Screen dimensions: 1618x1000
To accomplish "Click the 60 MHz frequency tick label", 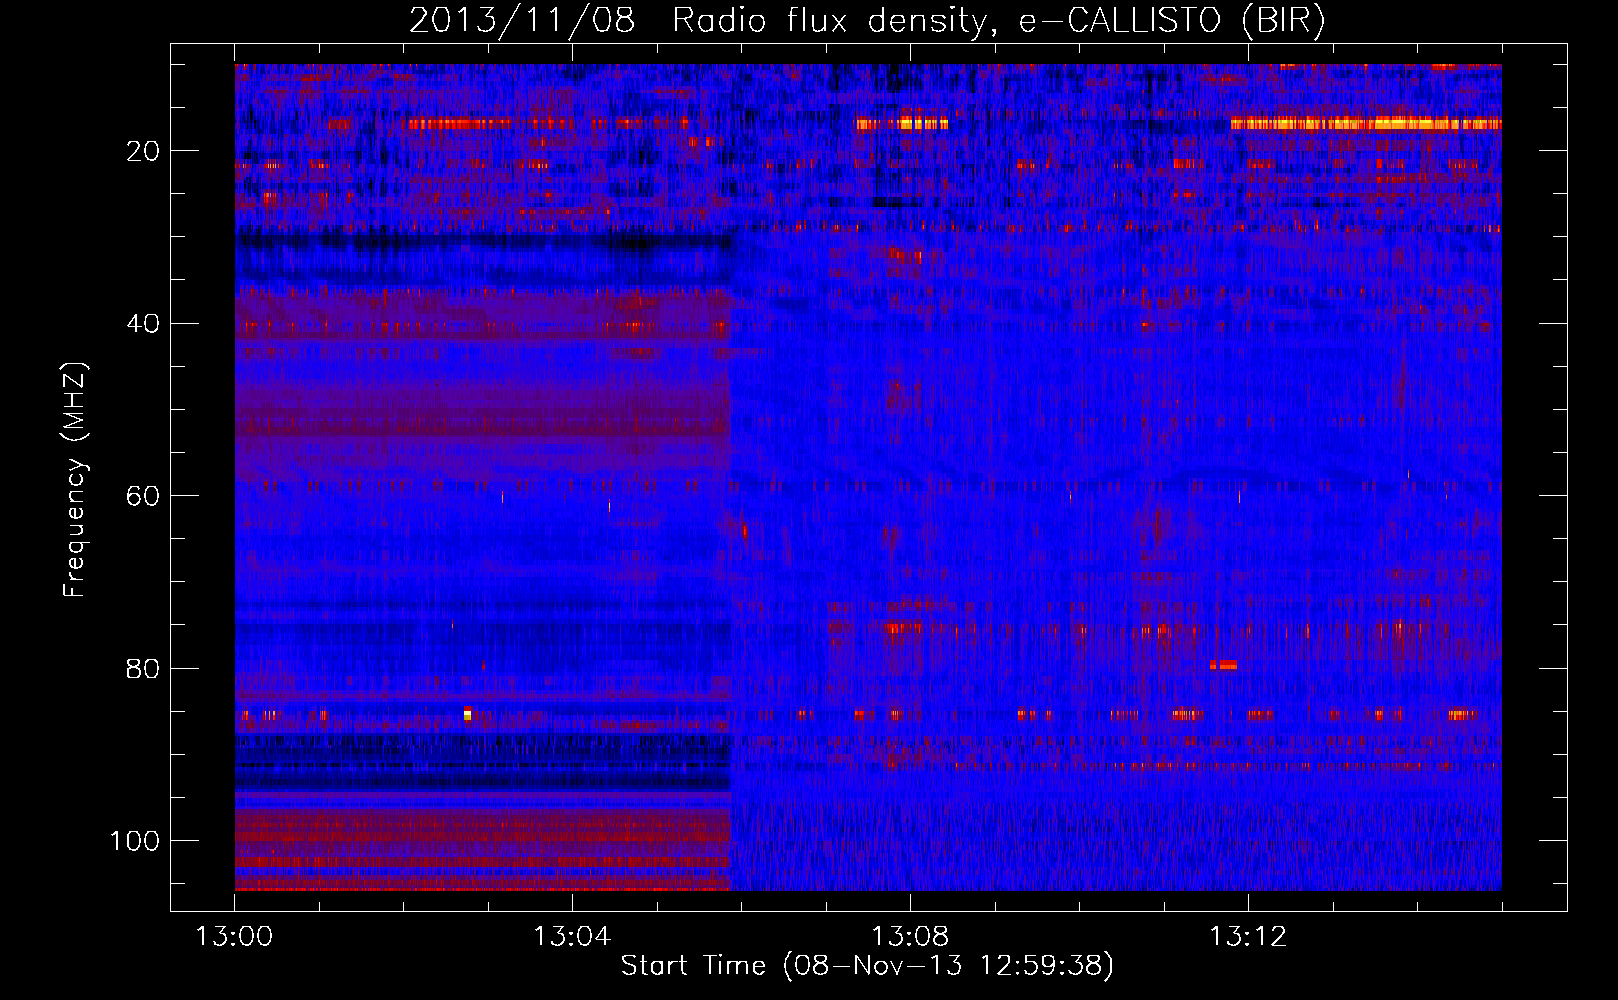I will click(x=143, y=496).
